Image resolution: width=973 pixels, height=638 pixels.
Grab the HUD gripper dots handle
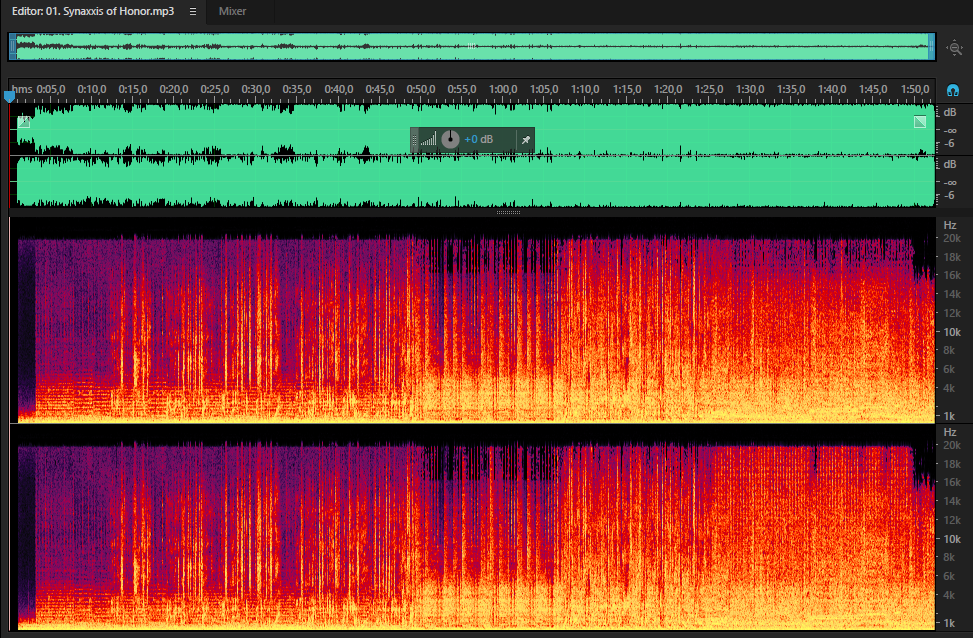click(x=415, y=140)
